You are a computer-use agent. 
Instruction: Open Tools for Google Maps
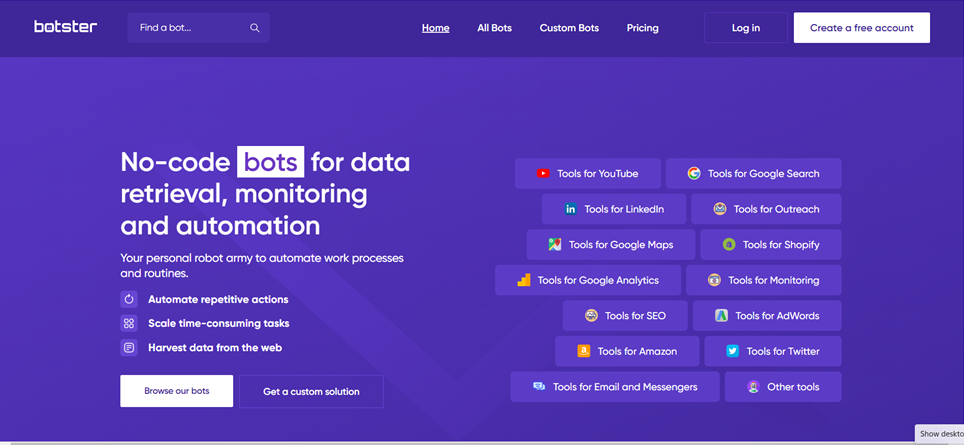pyautogui.click(x=611, y=245)
